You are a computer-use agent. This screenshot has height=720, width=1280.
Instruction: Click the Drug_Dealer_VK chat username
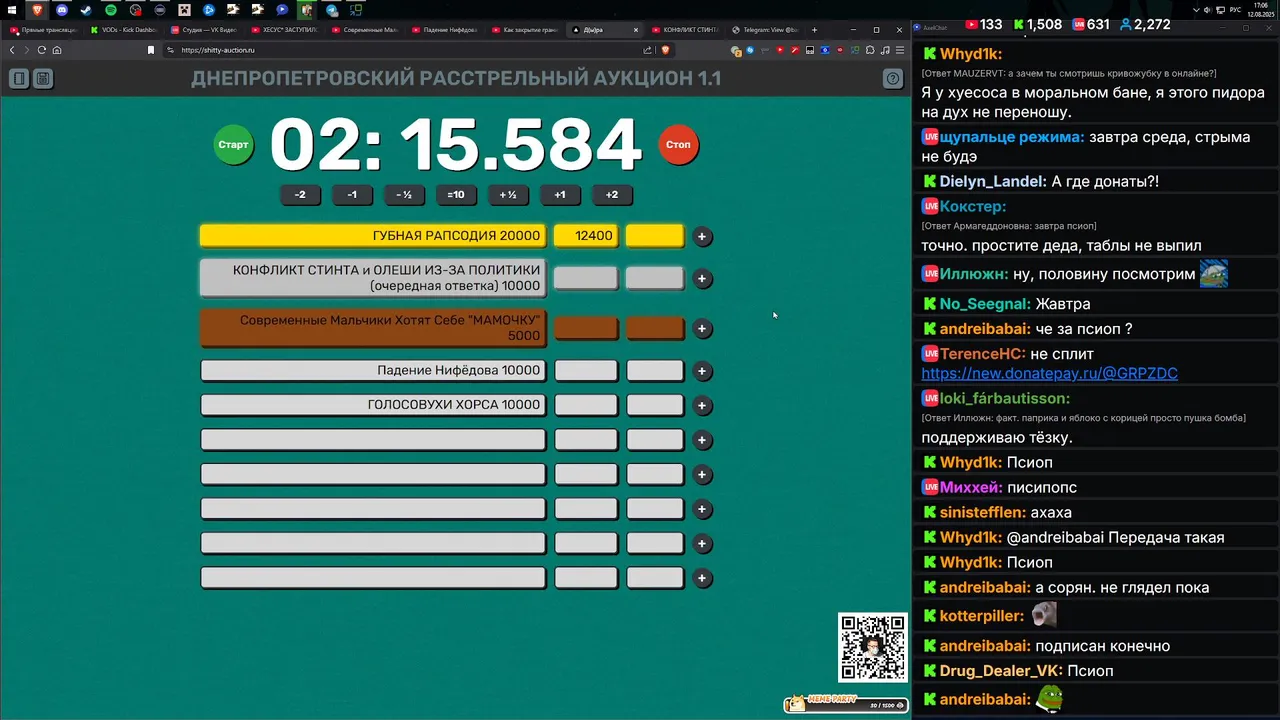[x=1001, y=671]
